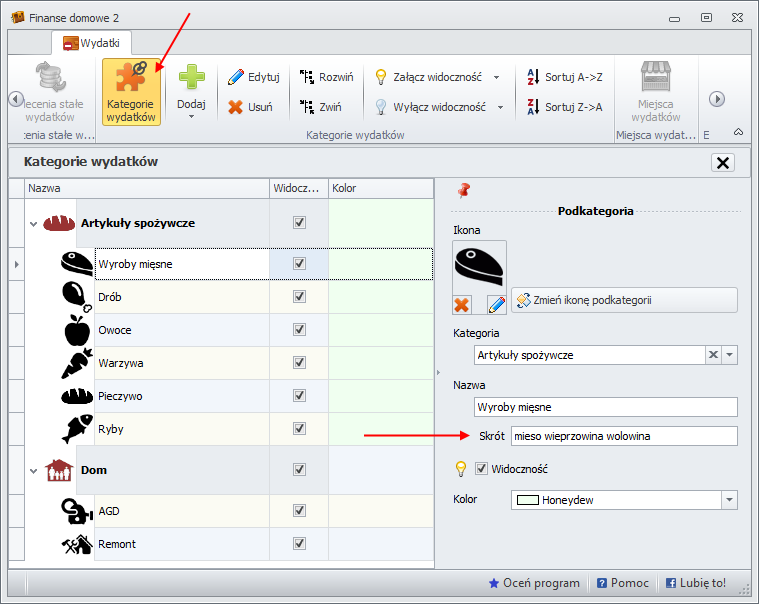Open the Załącz widoczność dropdown arrow
759x604 pixels.
(497, 77)
